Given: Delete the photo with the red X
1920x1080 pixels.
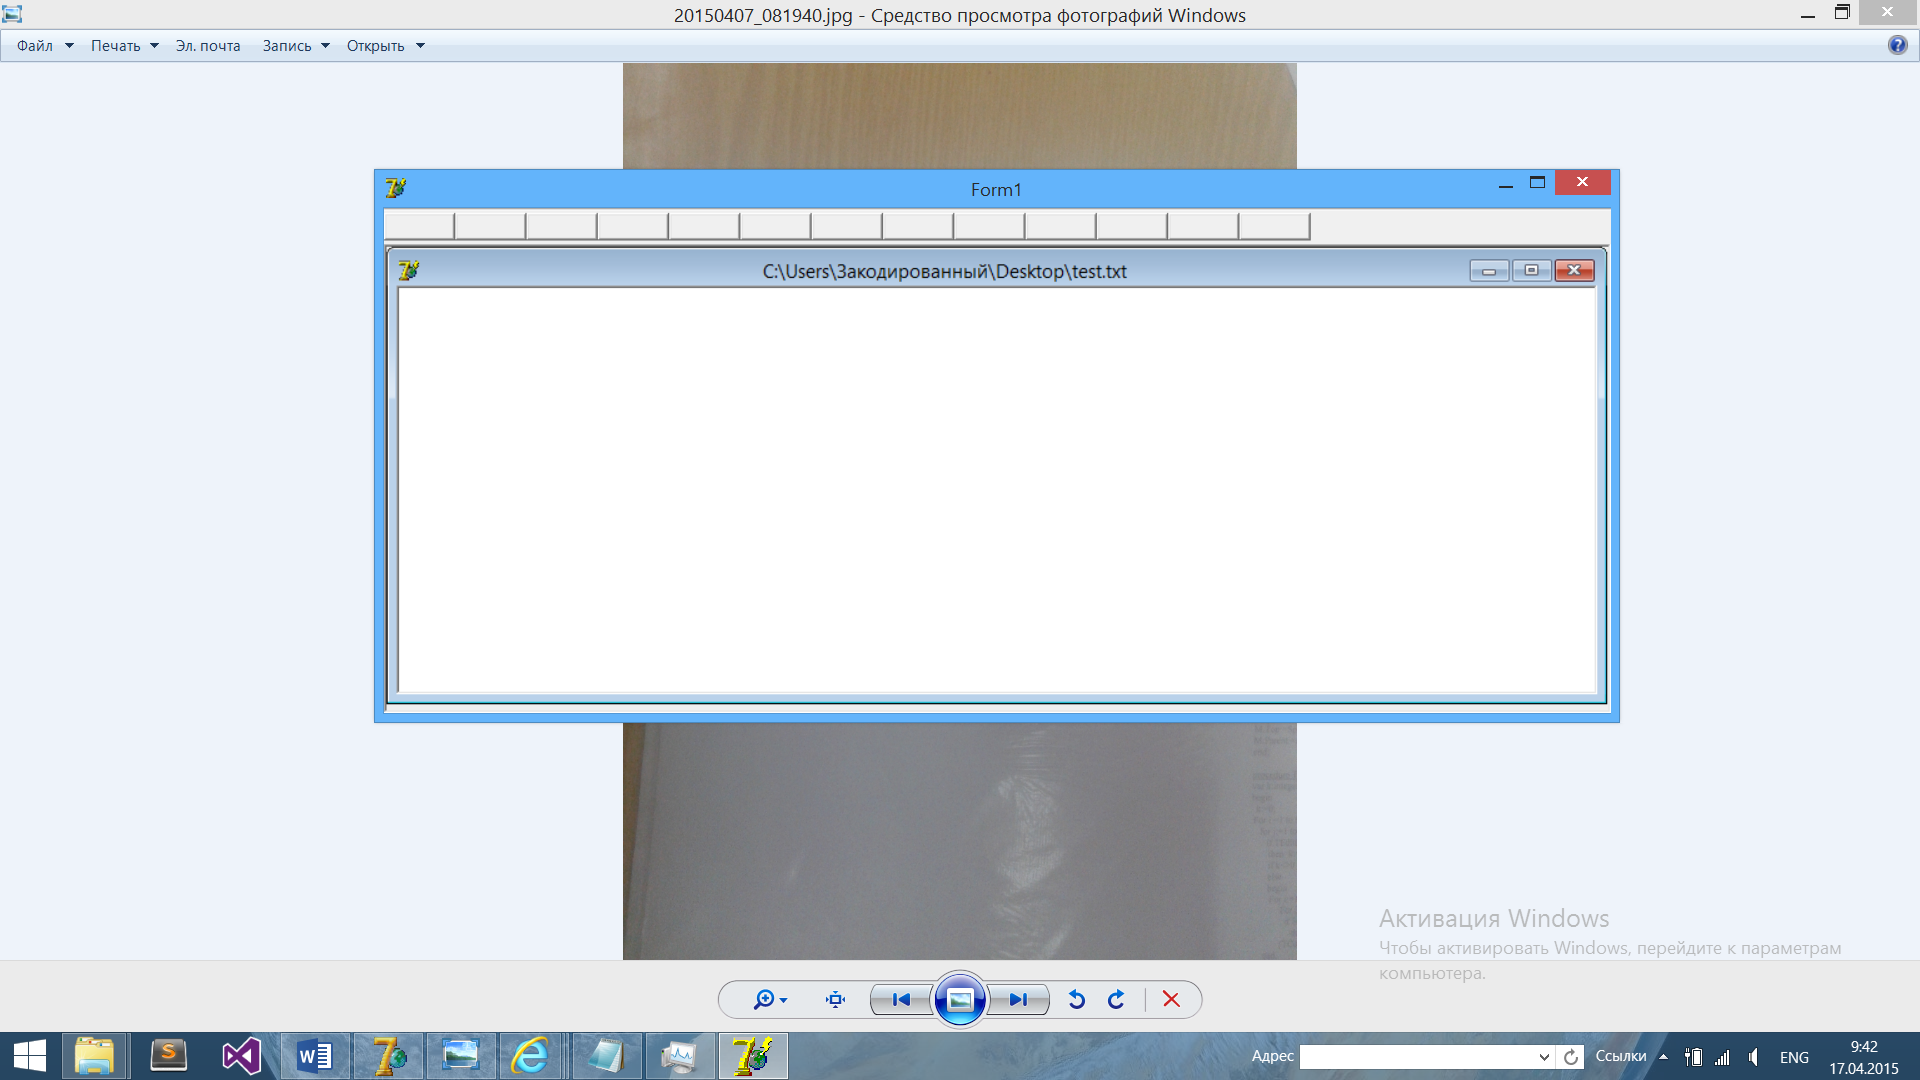Looking at the screenshot, I should [1171, 999].
